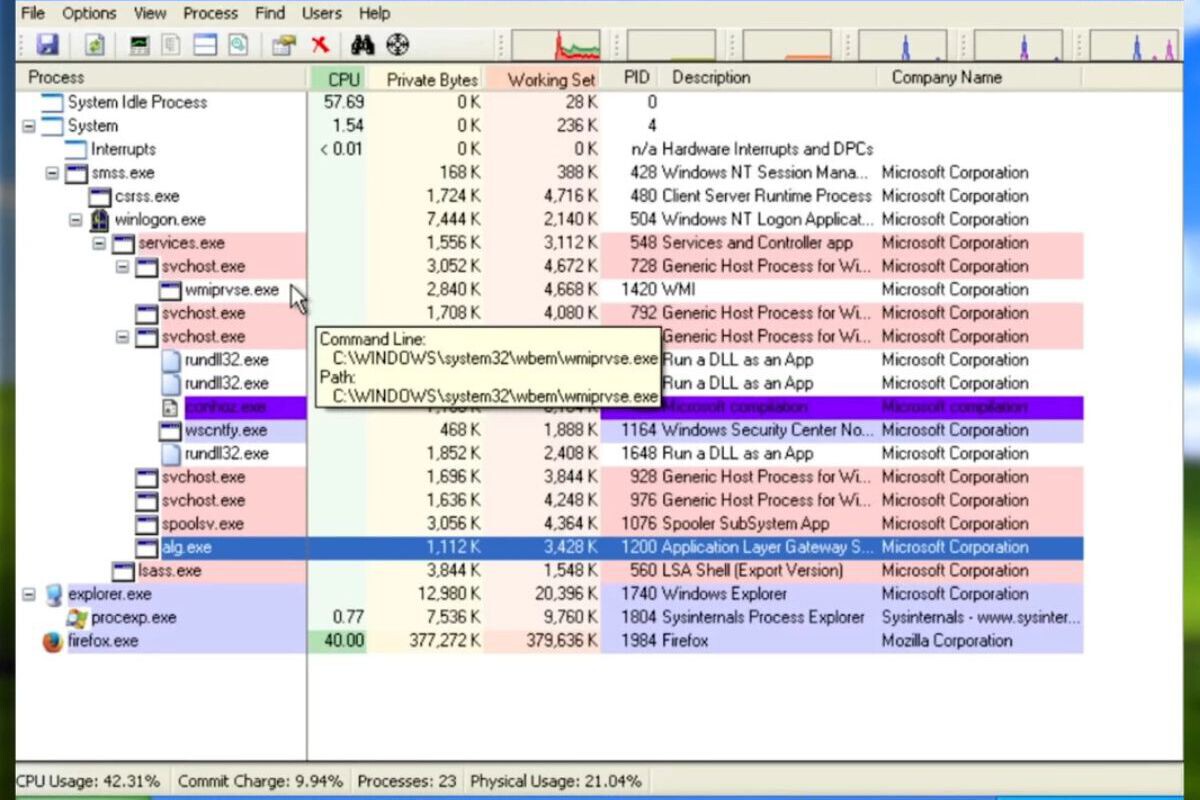The height and width of the screenshot is (800, 1200).
Task: Collapse the winlogon.exe tree node
Action: coord(75,220)
